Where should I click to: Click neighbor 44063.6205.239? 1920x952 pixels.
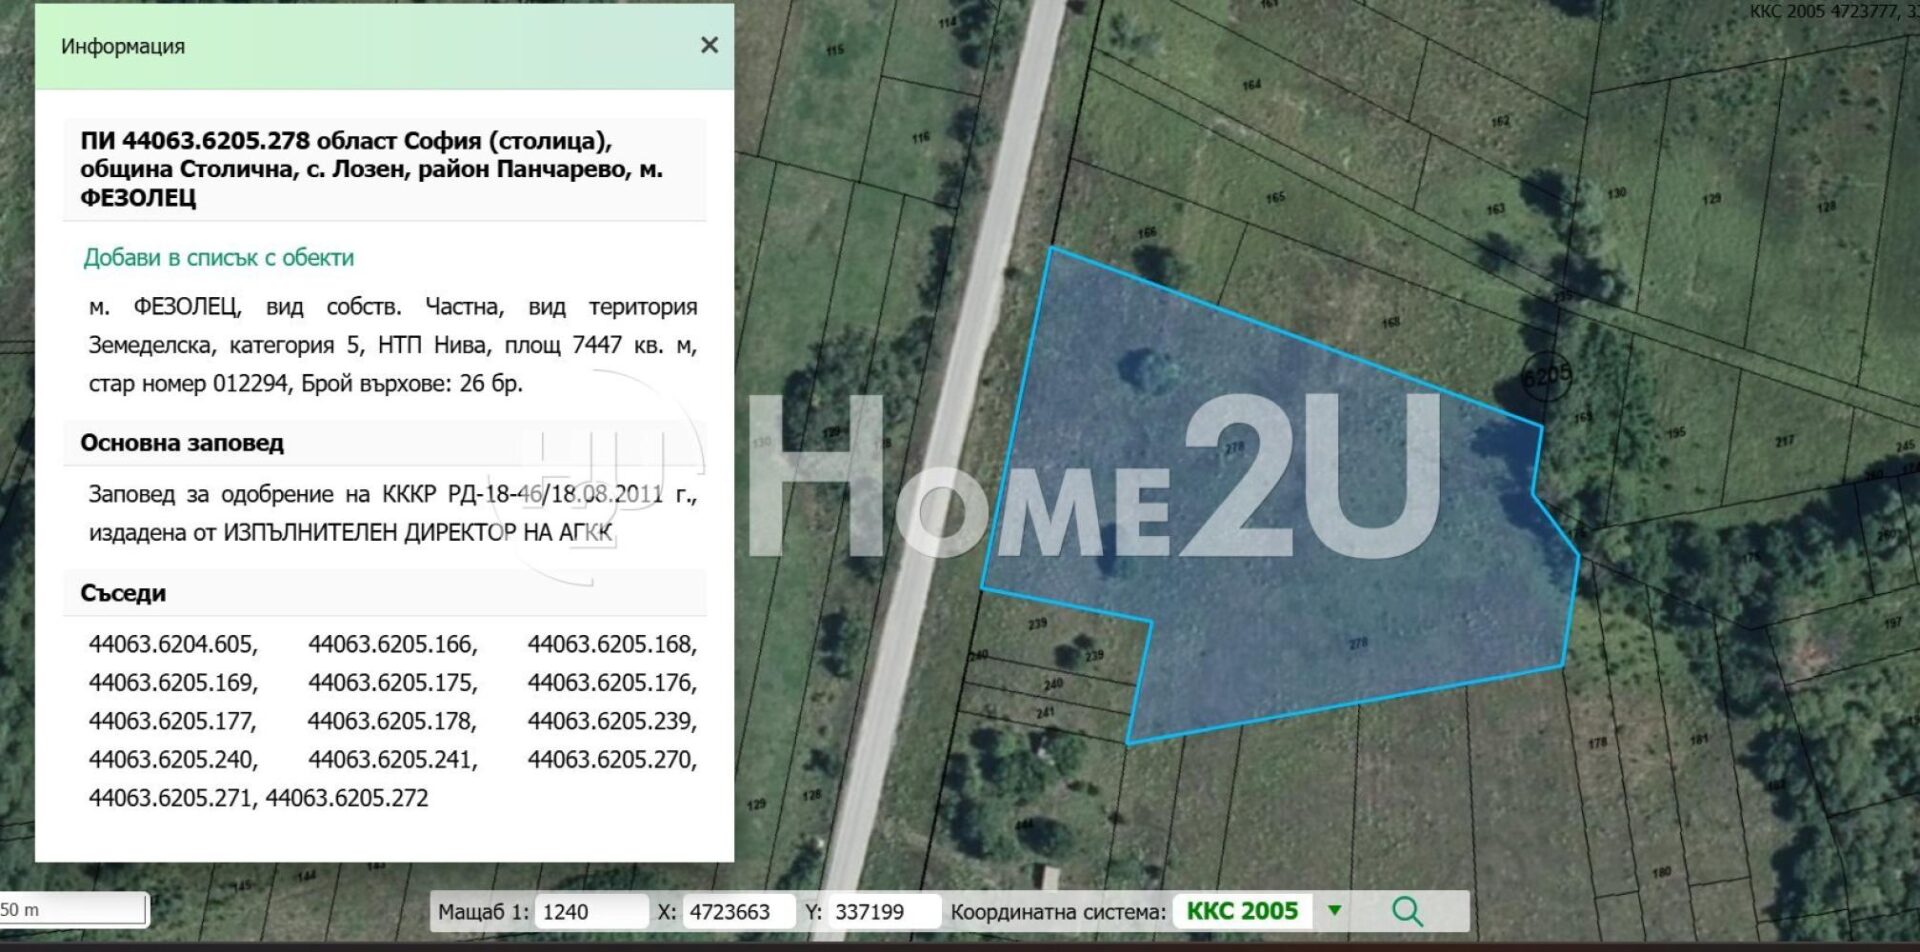click(x=612, y=721)
